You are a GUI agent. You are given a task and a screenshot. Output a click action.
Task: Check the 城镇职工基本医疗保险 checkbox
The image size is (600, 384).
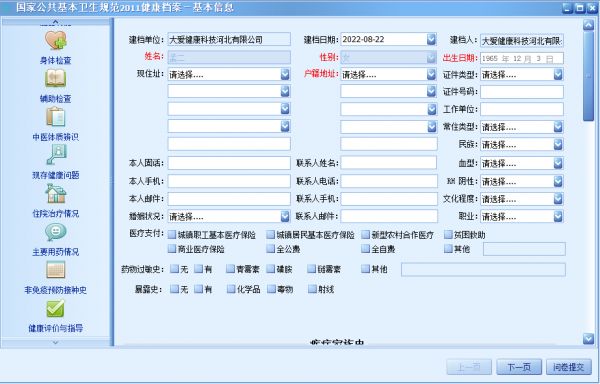[172, 234]
